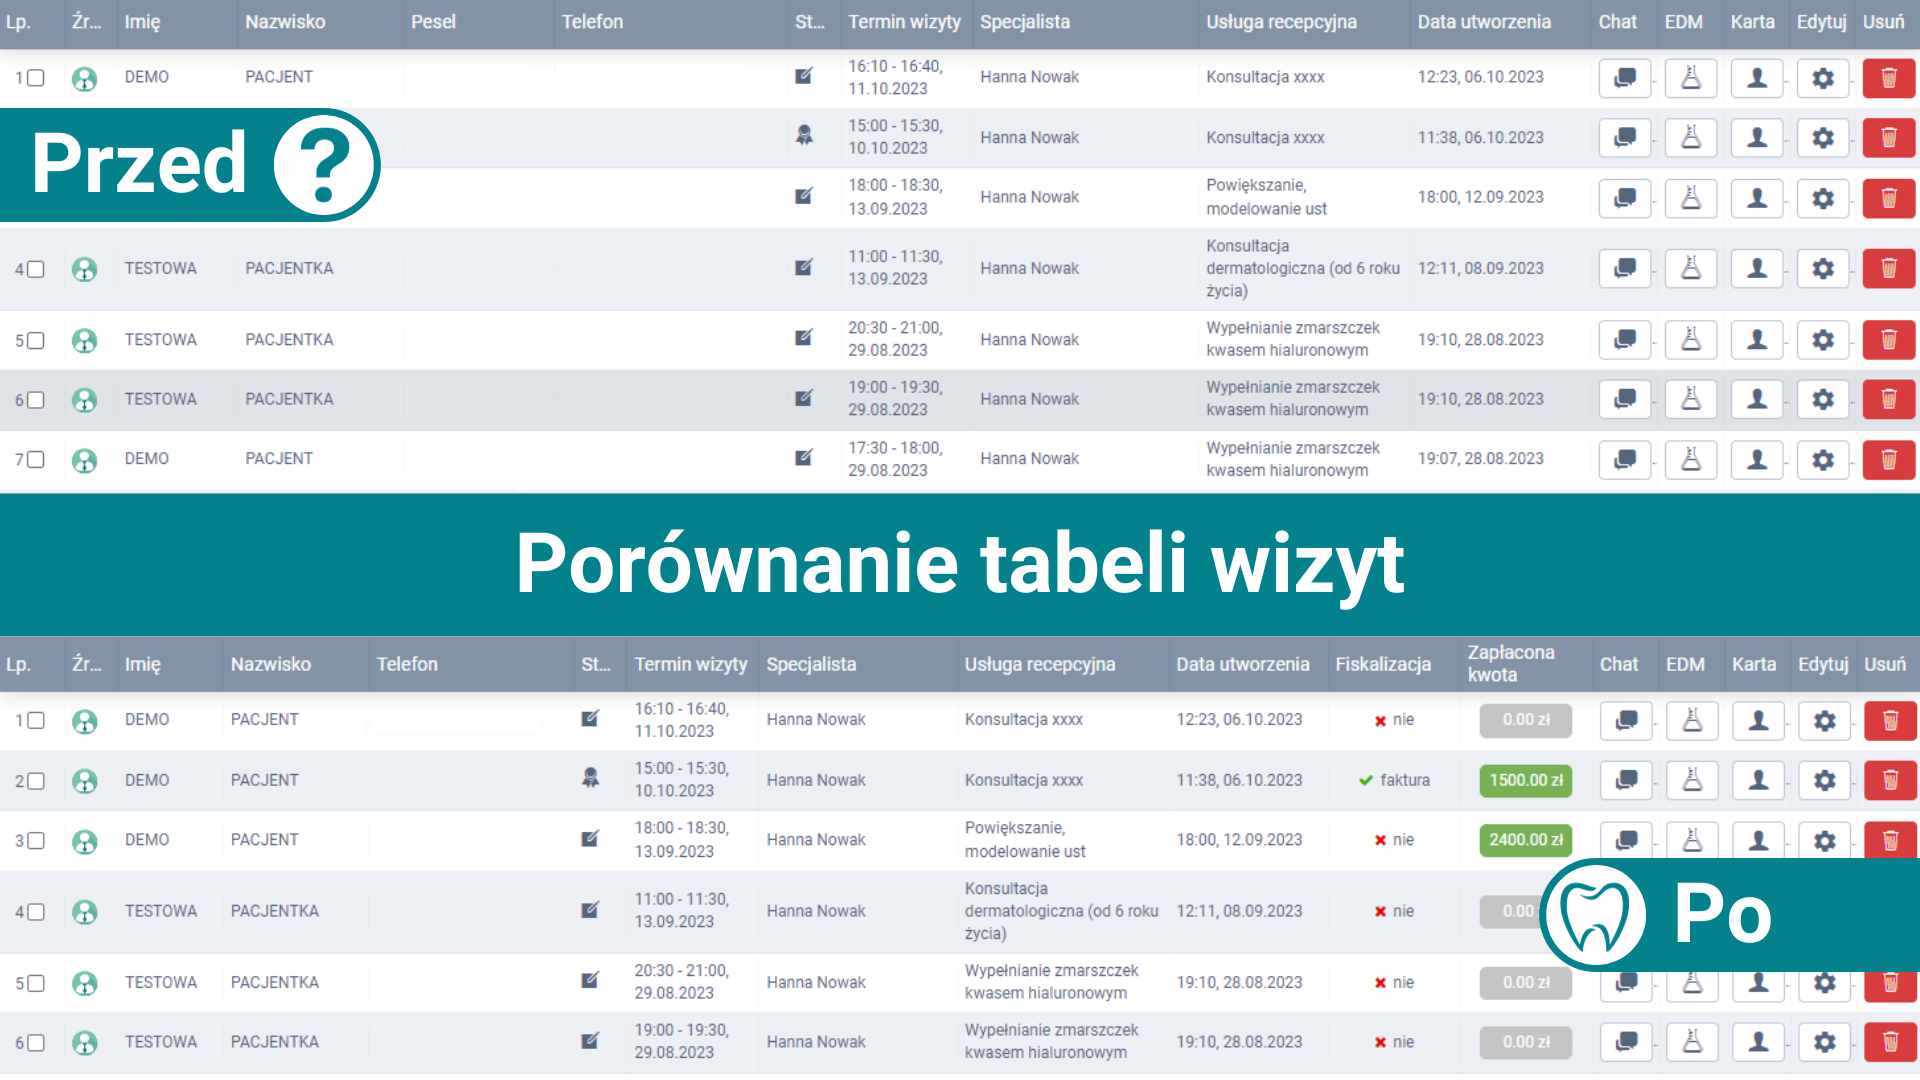Sort by Pesel column header in Przed table
This screenshot has height=1080, width=1920.
(433, 22)
